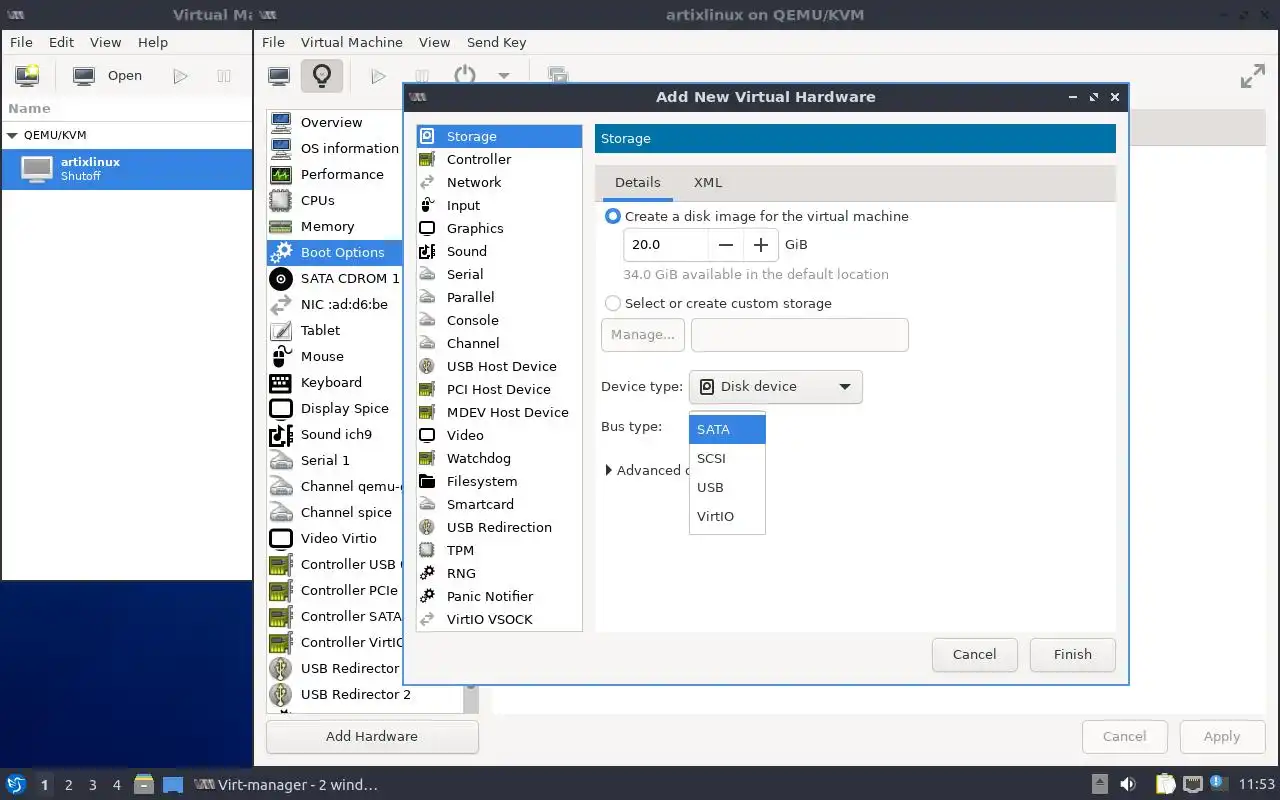Select USB Redirection hardware type
The height and width of the screenshot is (800, 1280).
[x=499, y=527]
